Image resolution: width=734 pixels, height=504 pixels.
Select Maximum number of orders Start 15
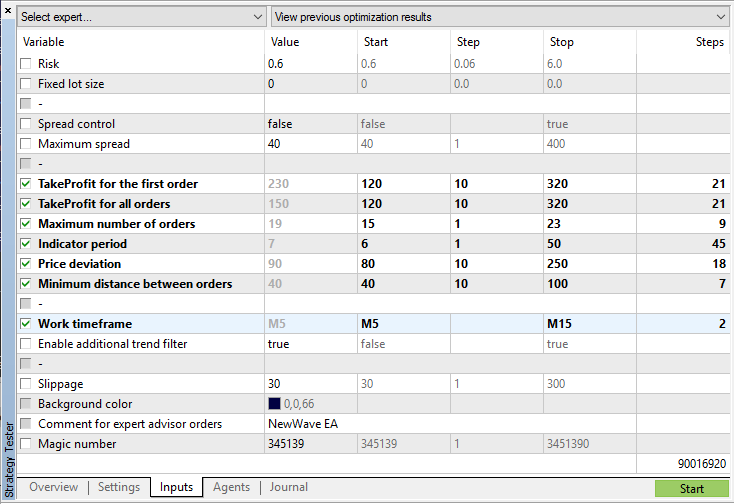404,224
